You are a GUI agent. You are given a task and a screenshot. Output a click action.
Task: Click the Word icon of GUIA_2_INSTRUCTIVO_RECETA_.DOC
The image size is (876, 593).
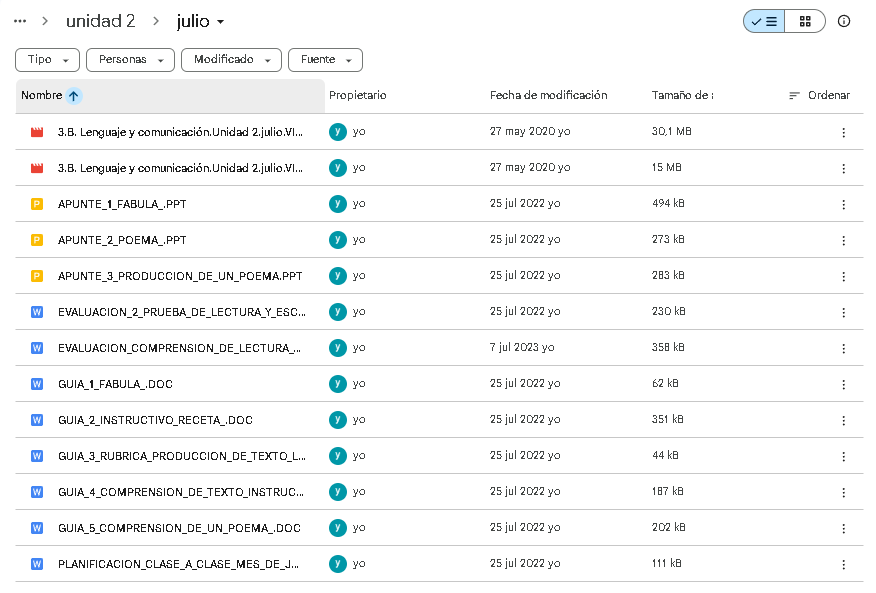37,420
